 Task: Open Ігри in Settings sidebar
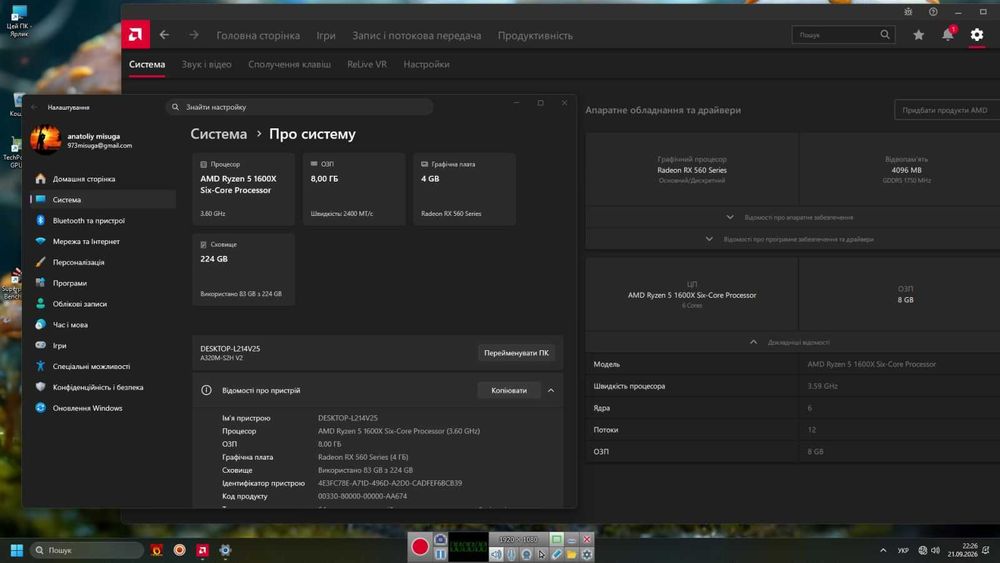coord(103,345)
